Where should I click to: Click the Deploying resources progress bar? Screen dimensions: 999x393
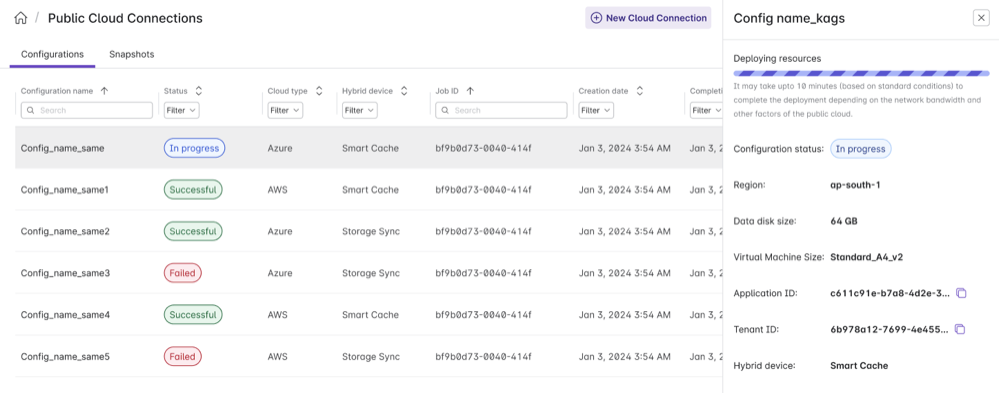861,73
